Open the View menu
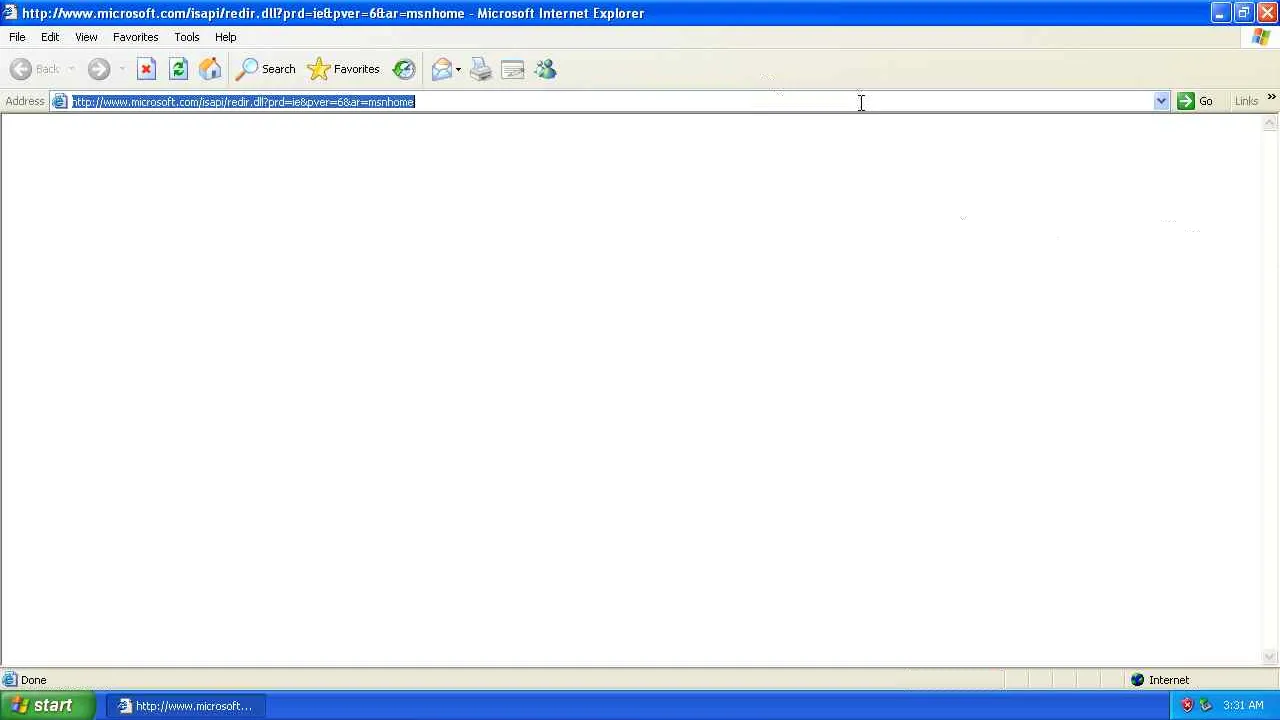 tap(86, 37)
